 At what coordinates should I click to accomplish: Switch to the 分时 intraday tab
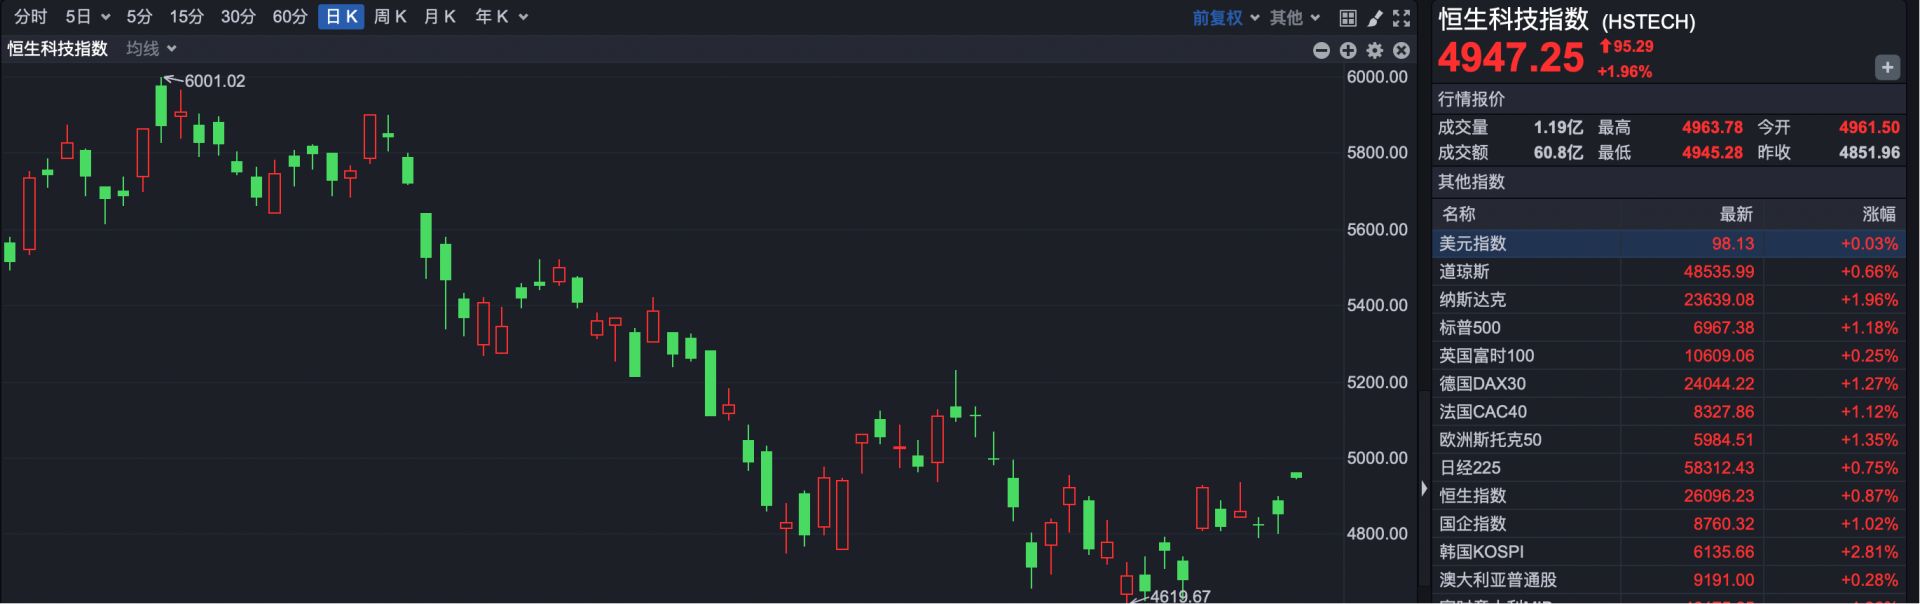(31, 17)
